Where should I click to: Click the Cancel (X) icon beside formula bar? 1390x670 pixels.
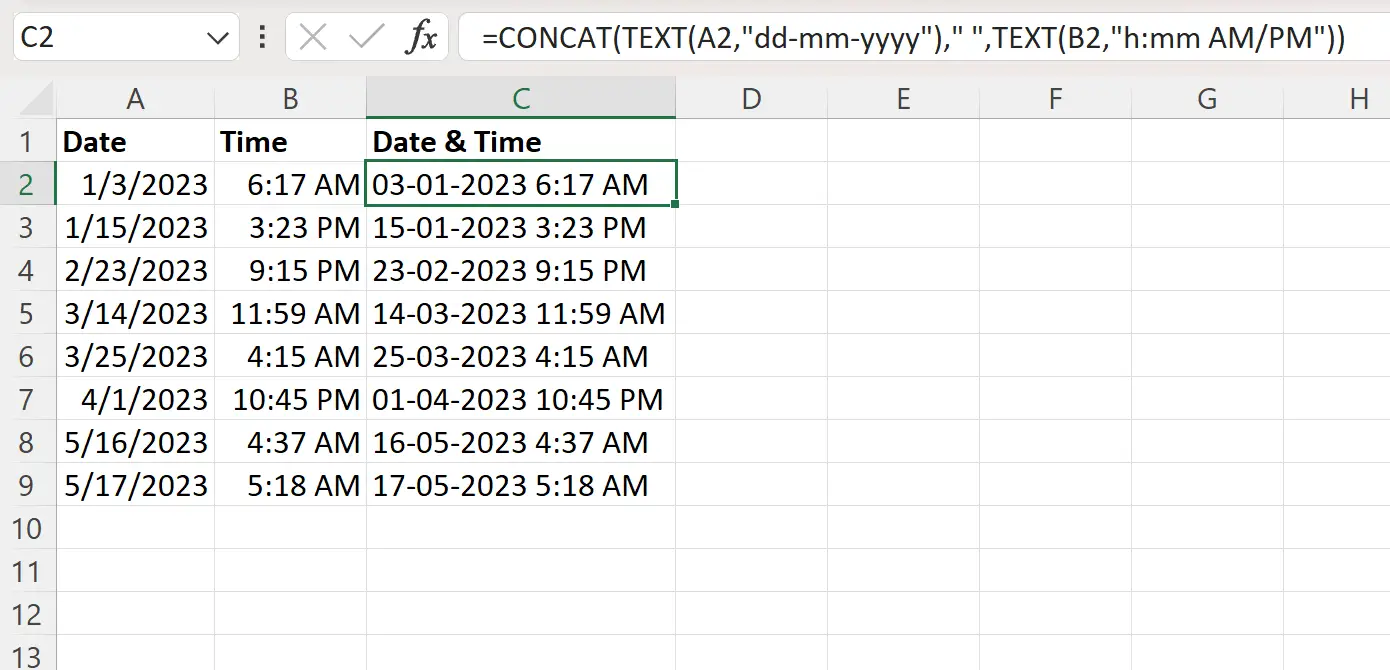tap(312, 37)
